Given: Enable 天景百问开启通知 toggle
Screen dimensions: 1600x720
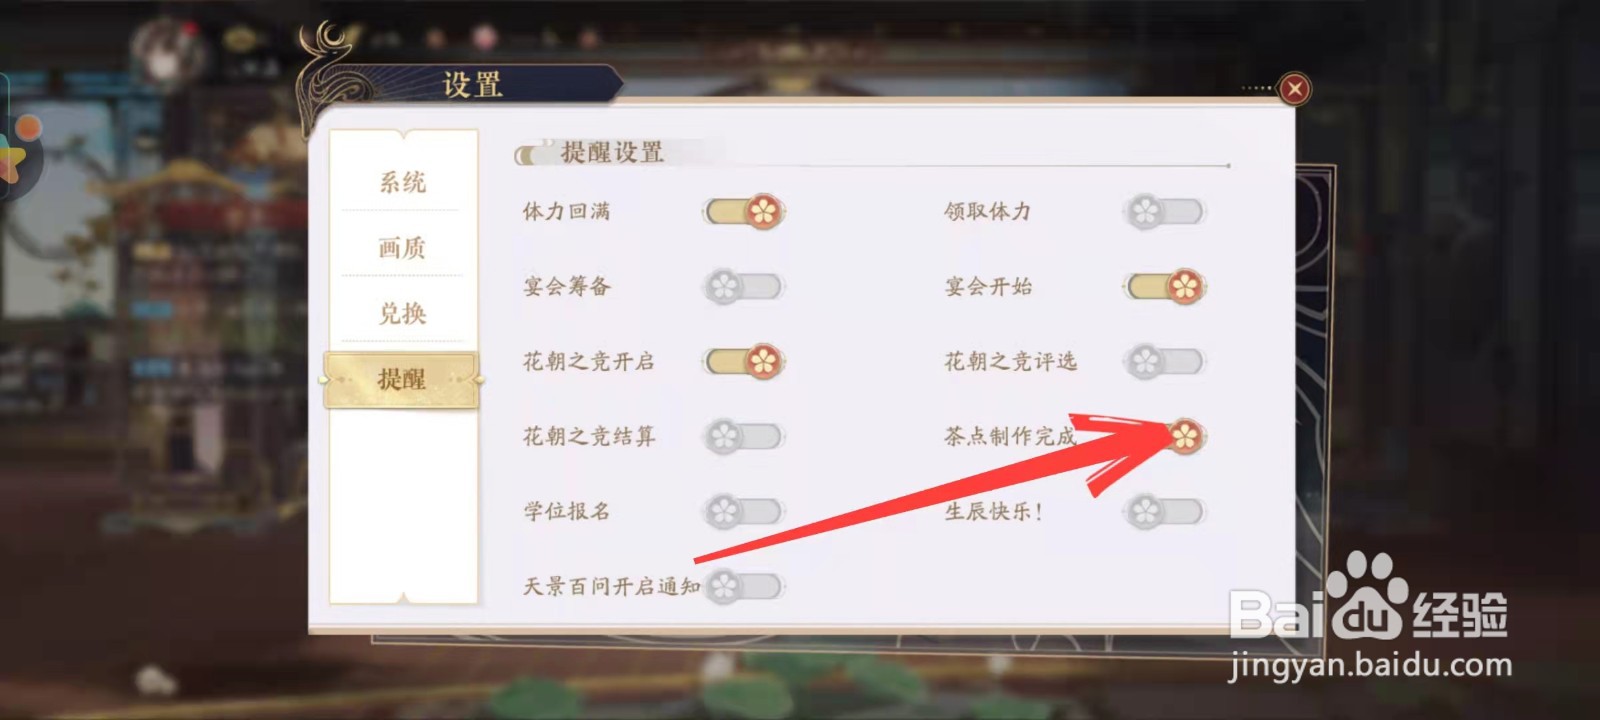Looking at the screenshot, I should [x=744, y=586].
